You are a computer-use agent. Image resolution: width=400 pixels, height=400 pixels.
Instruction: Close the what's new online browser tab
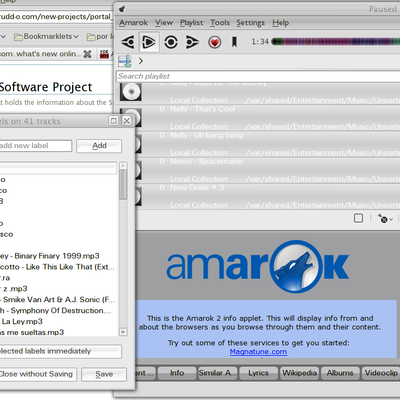pos(87,54)
